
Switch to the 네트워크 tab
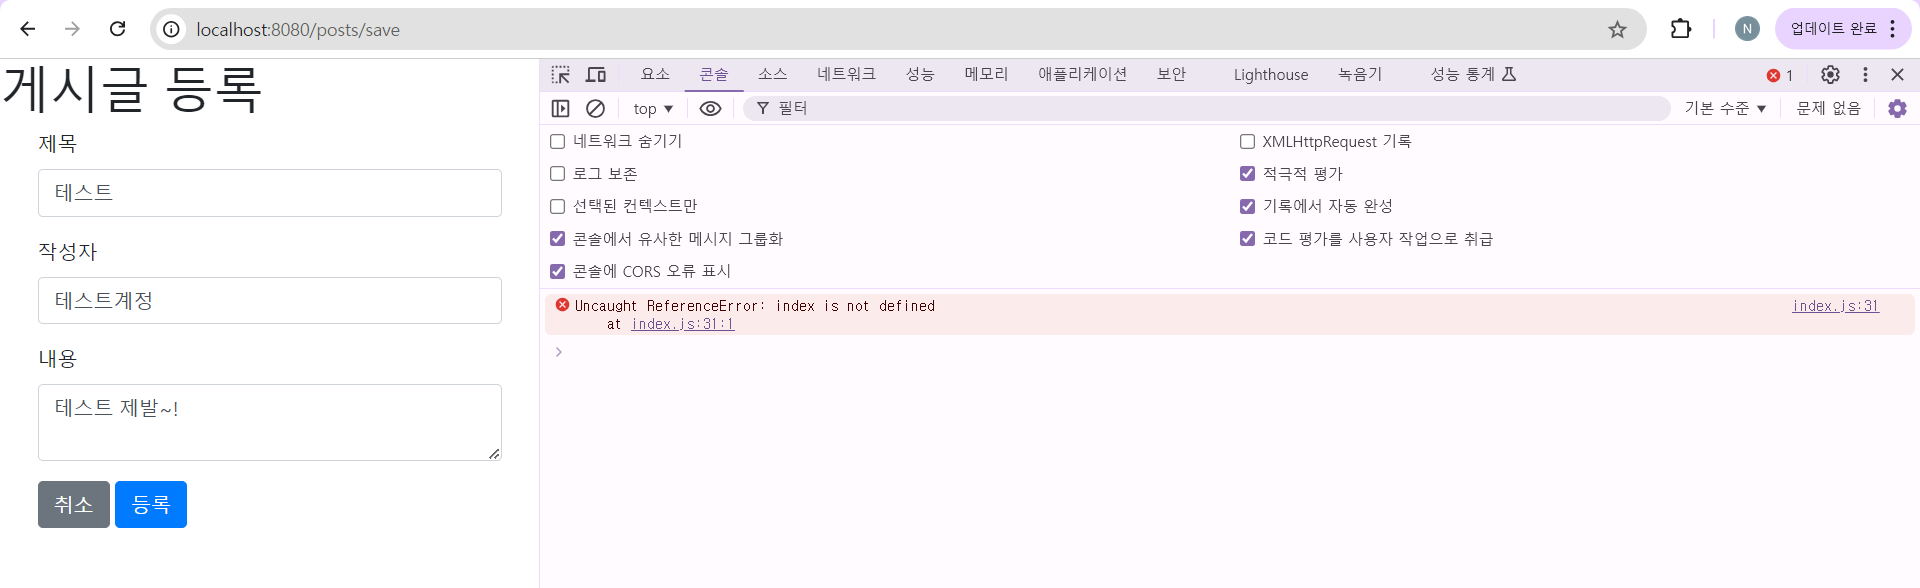coord(846,75)
